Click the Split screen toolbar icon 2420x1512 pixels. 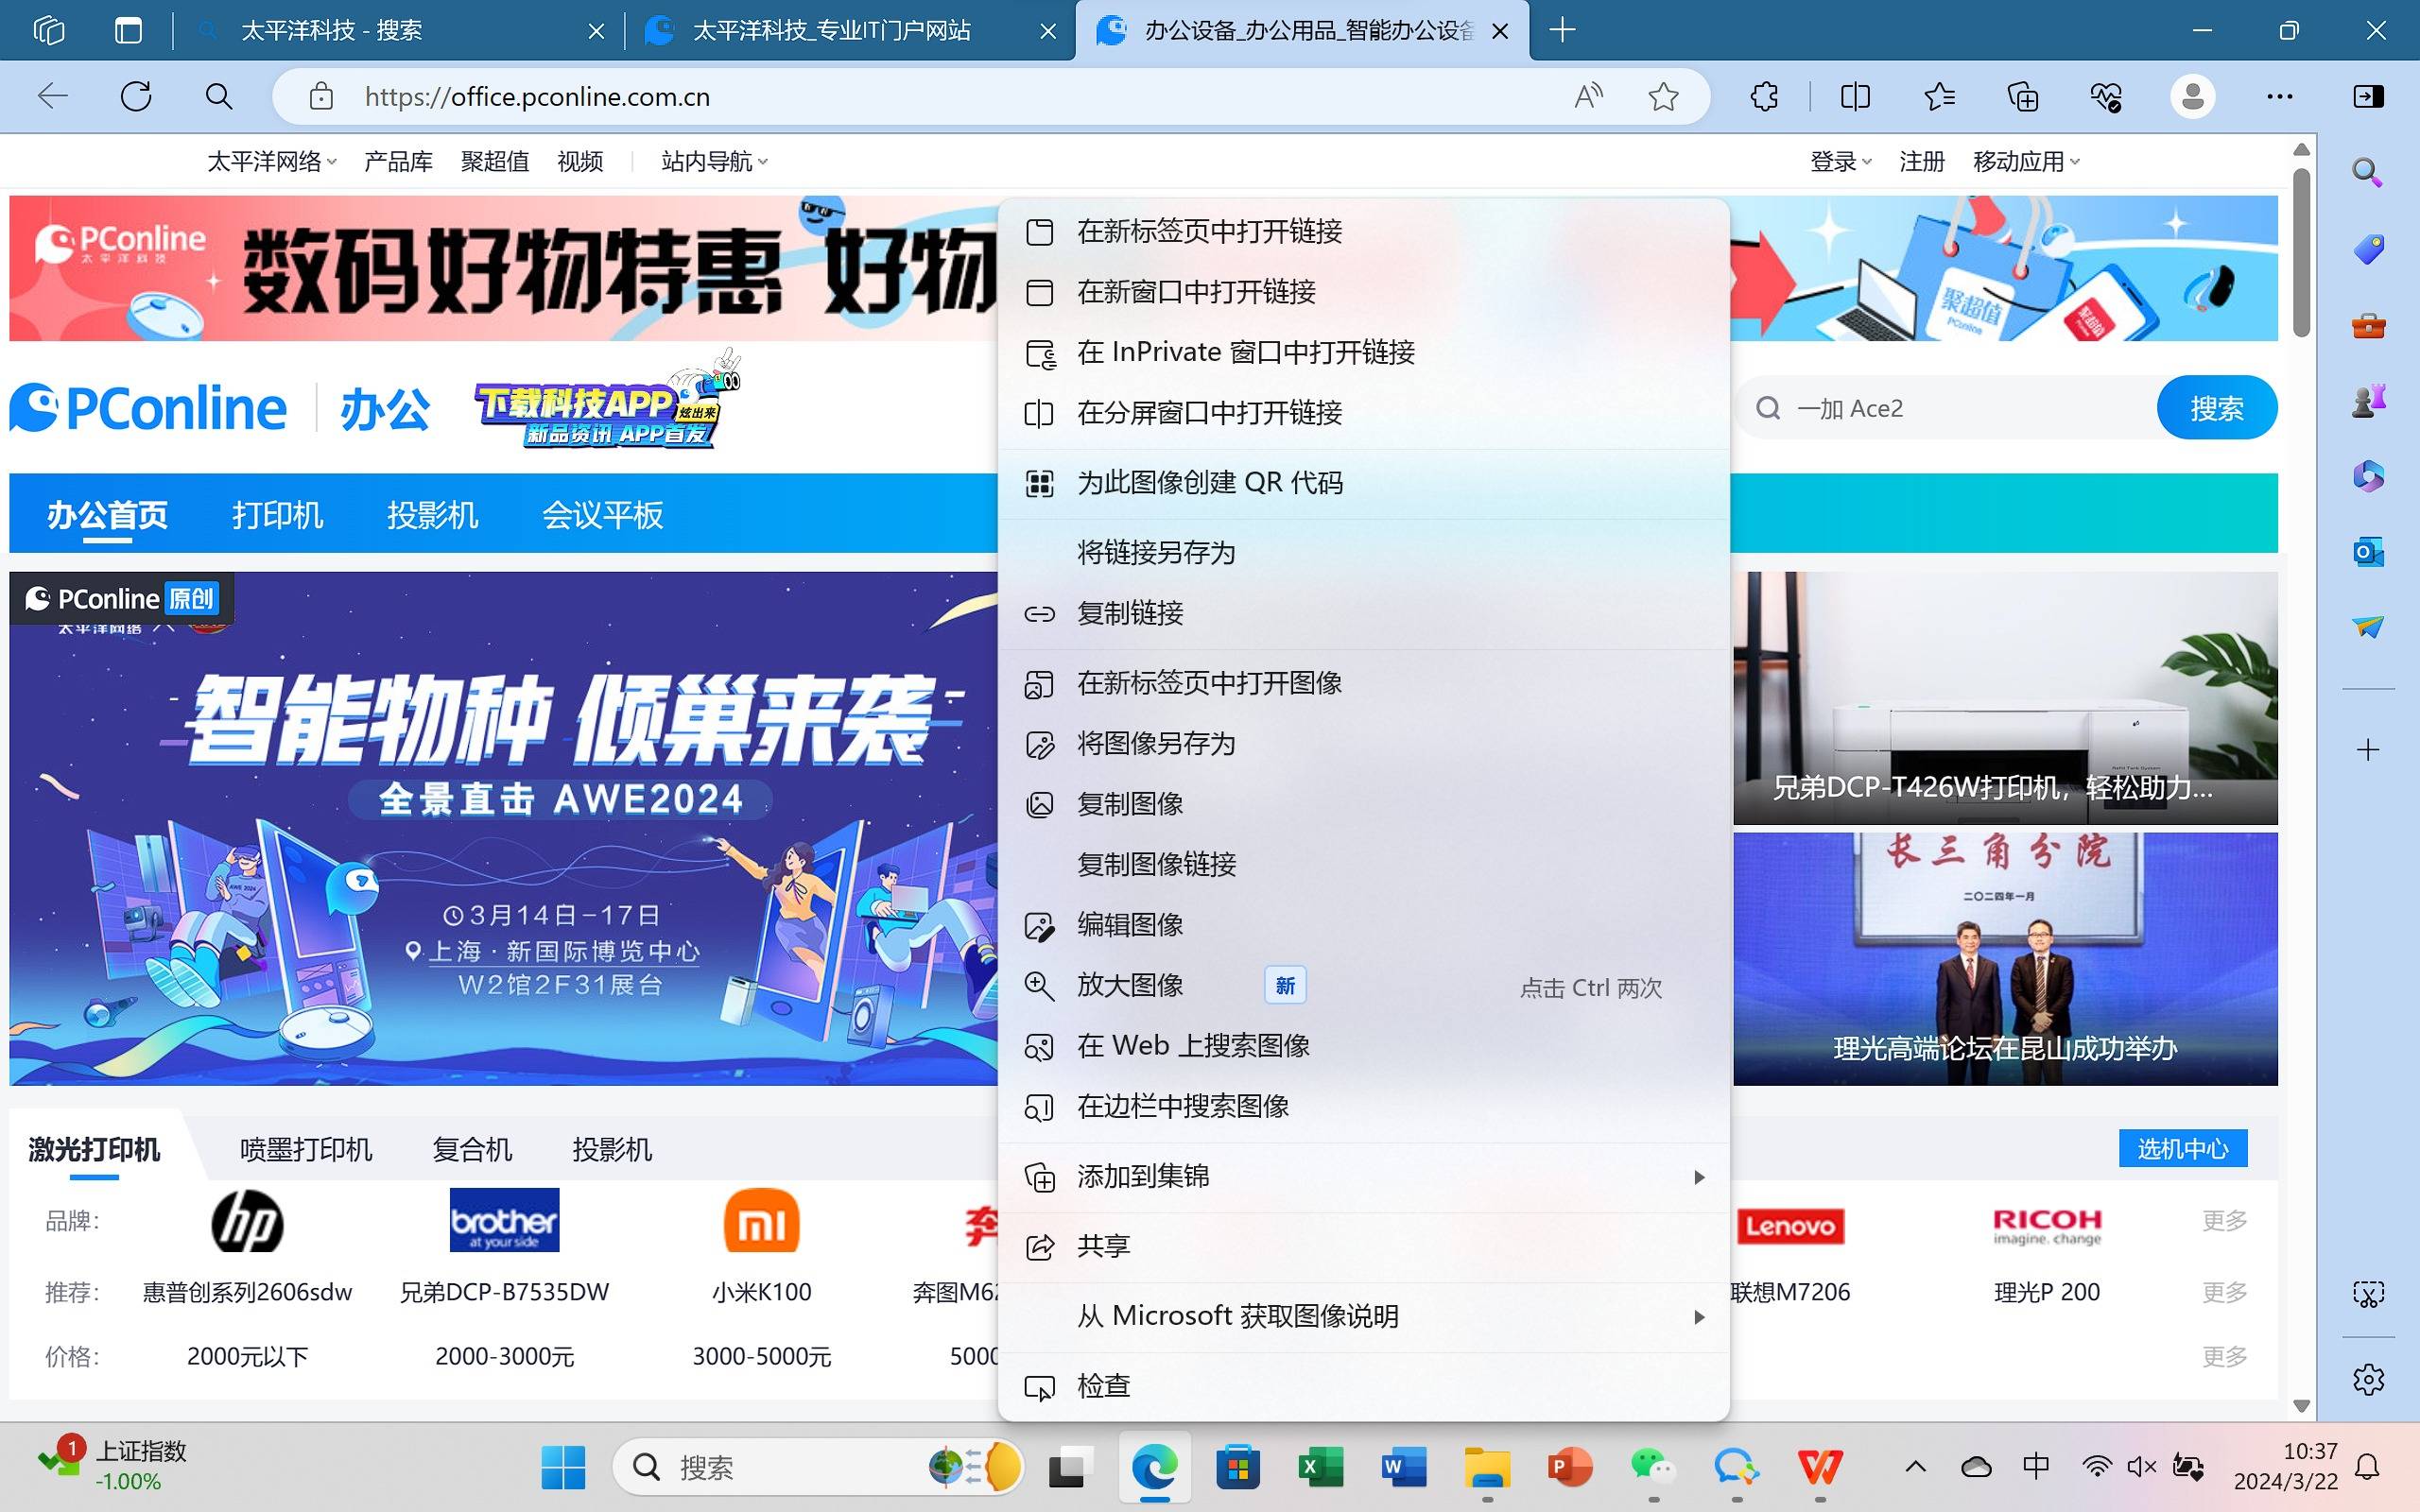1855,96
